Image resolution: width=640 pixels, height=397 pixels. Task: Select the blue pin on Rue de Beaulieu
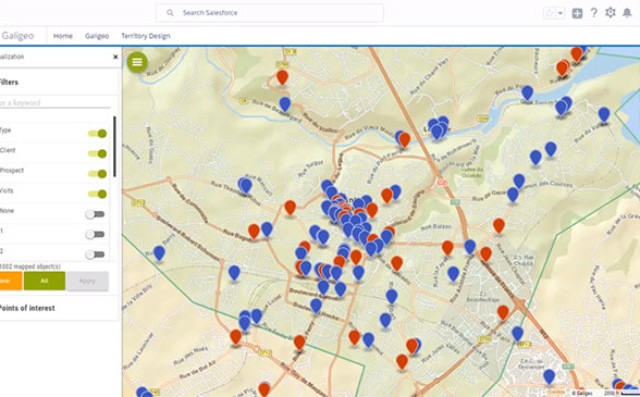[285, 104]
